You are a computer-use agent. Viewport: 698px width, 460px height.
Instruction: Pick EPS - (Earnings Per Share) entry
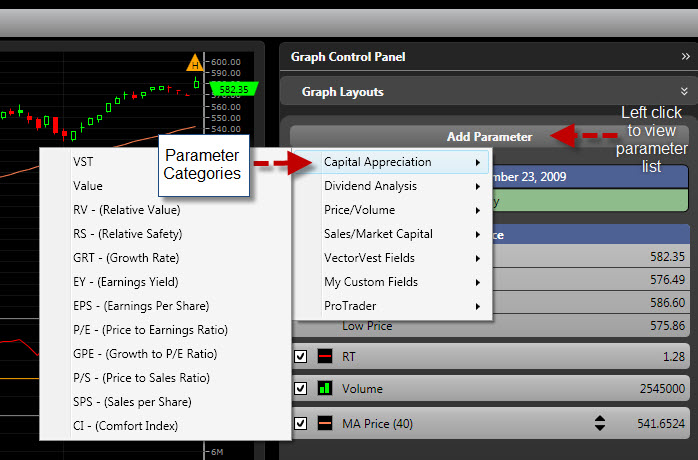point(141,306)
